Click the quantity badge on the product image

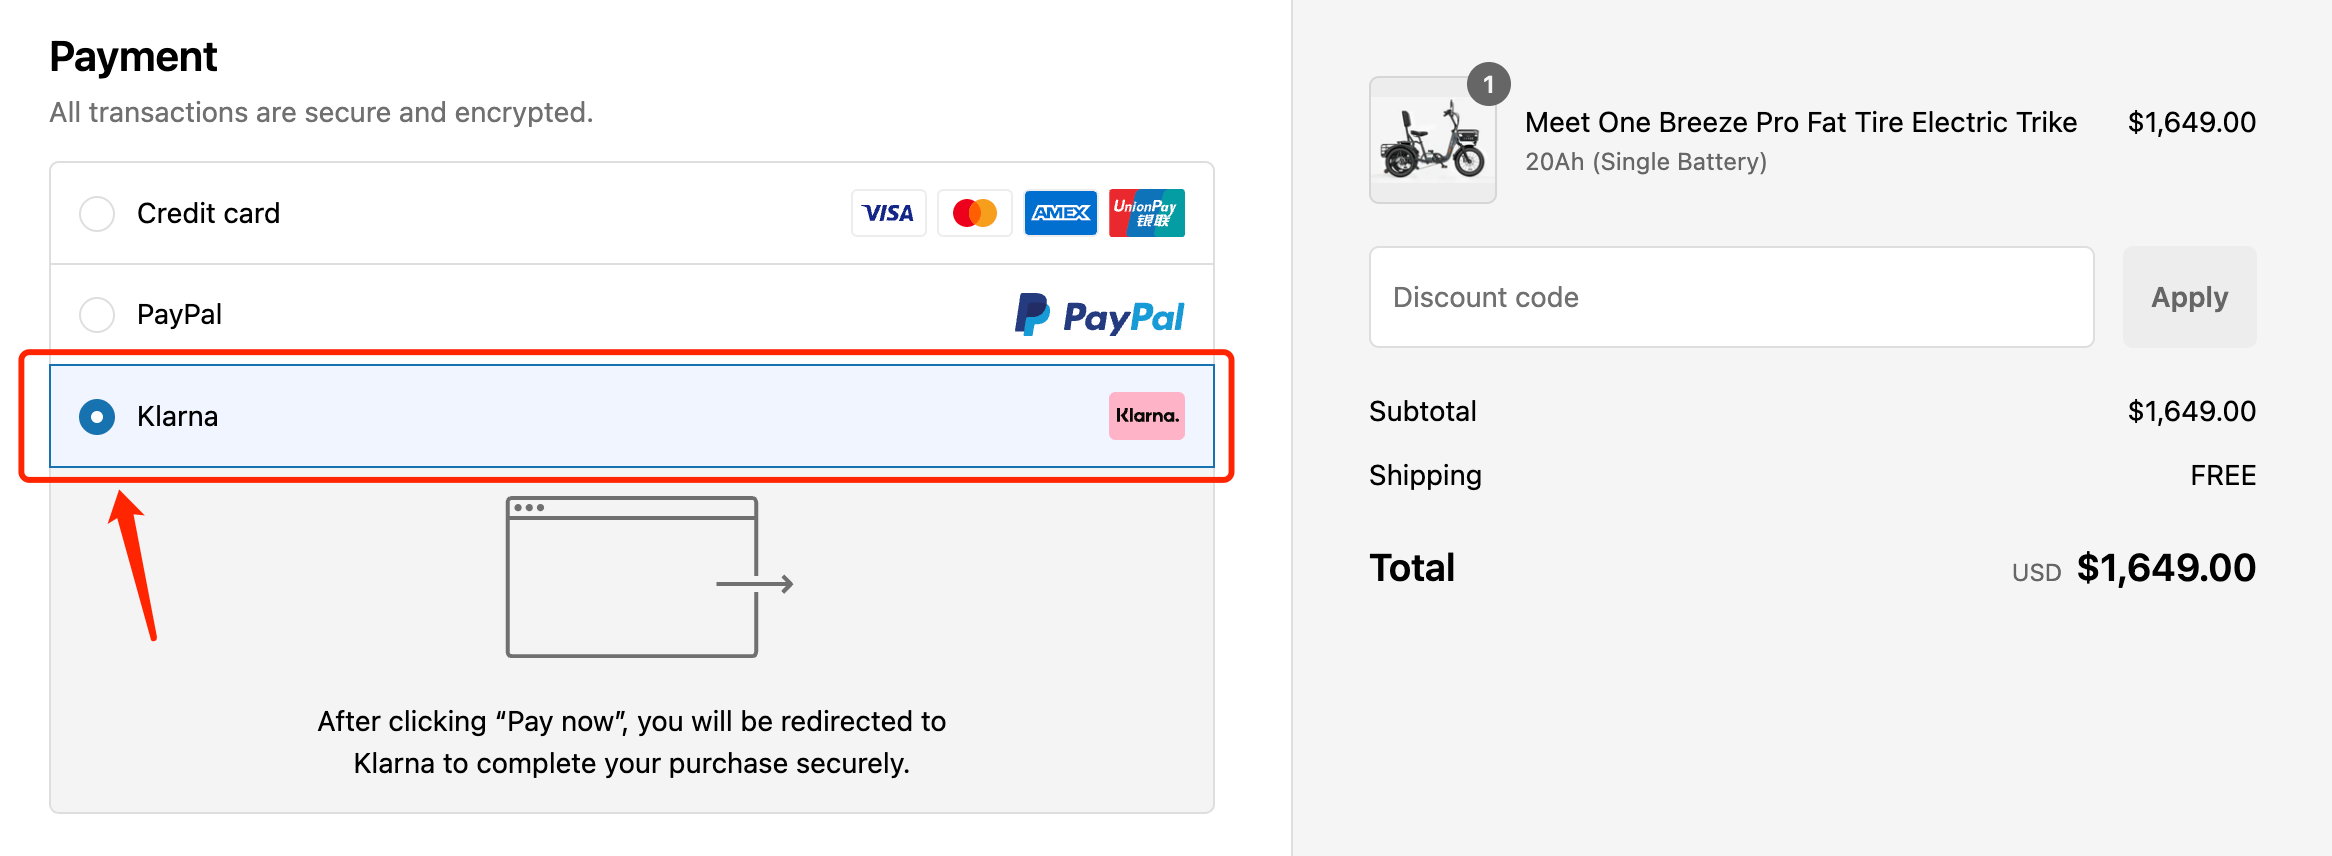point(1488,85)
